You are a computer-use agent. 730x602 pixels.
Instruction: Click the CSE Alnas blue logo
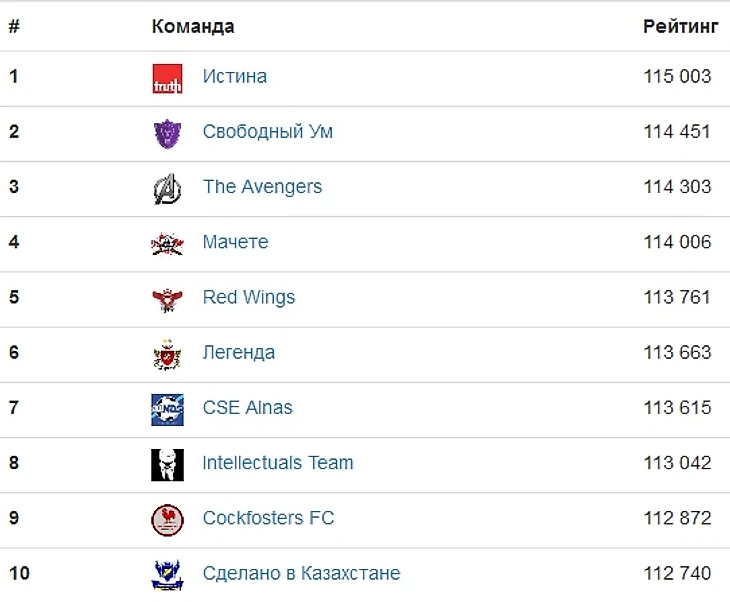[167, 409]
